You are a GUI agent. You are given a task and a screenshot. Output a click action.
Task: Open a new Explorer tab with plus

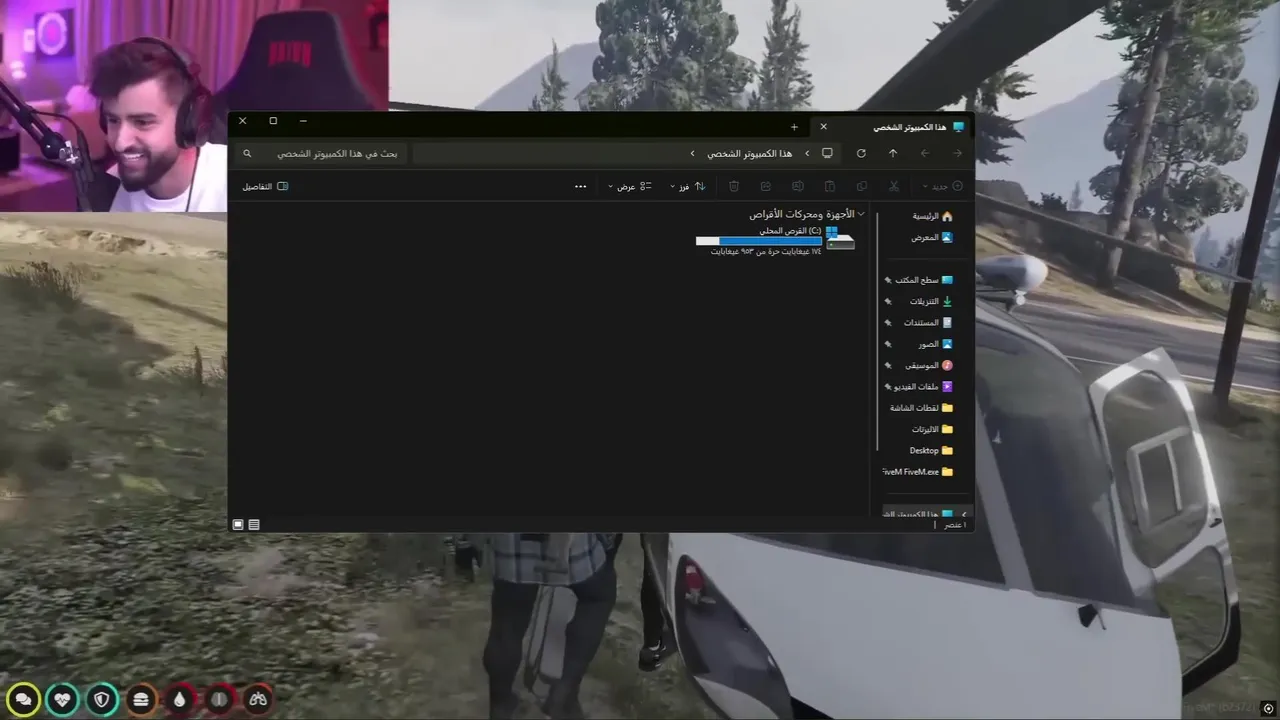[794, 127]
